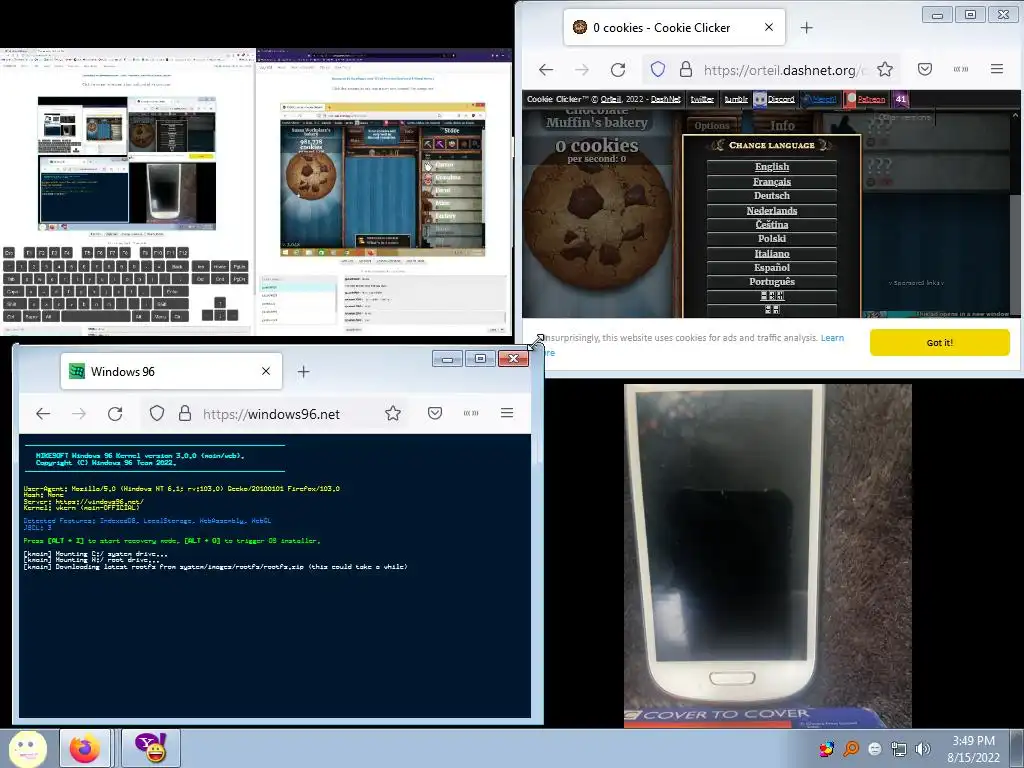Image resolution: width=1024 pixels, height=768 pixels.
Task: Choose English language
Action: (771, 167)
